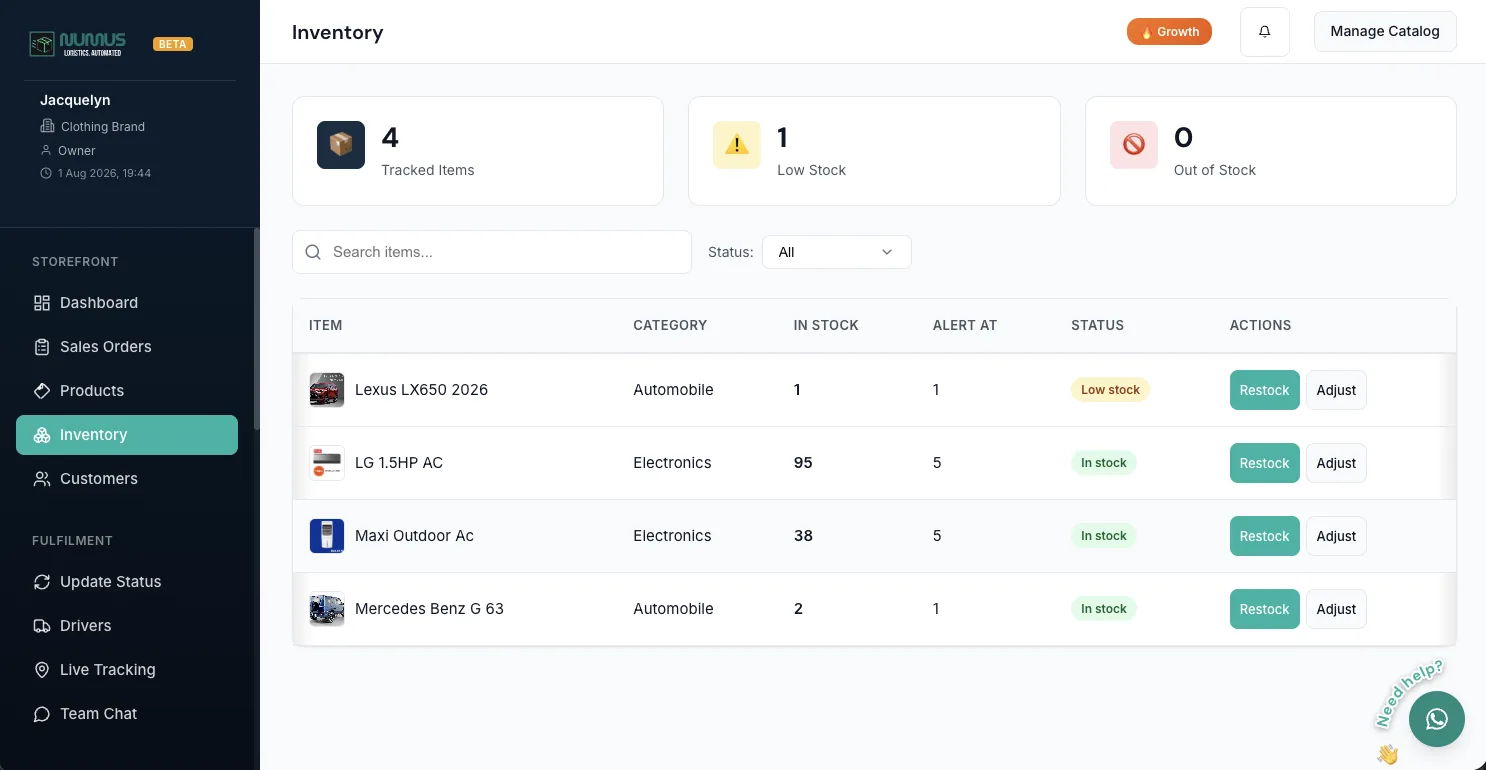The height and width of the screenshot is (770, 1486).
Task: Open the Status filter dropdown
Action: point(837,252)
